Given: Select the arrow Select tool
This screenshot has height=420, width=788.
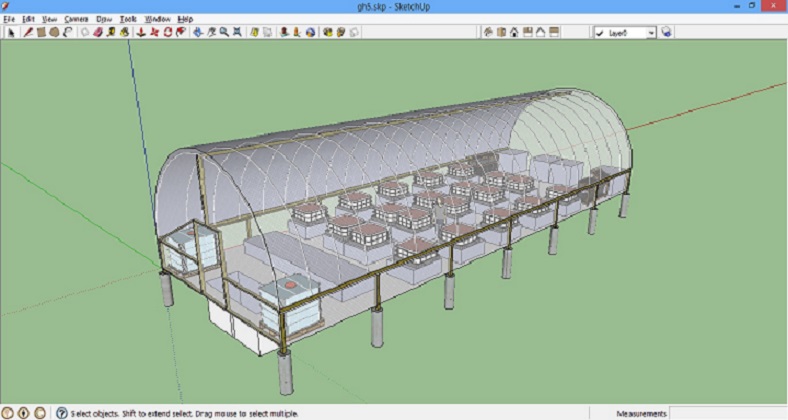Looking at the screenshot, I should pos(11,33).
